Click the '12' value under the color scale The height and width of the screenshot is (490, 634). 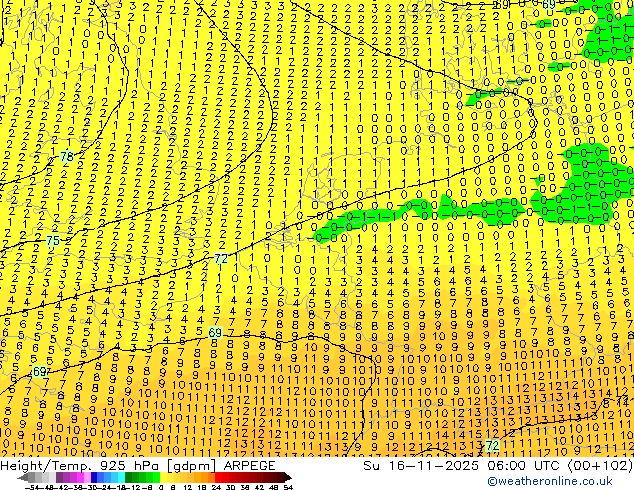coord(188,487)
